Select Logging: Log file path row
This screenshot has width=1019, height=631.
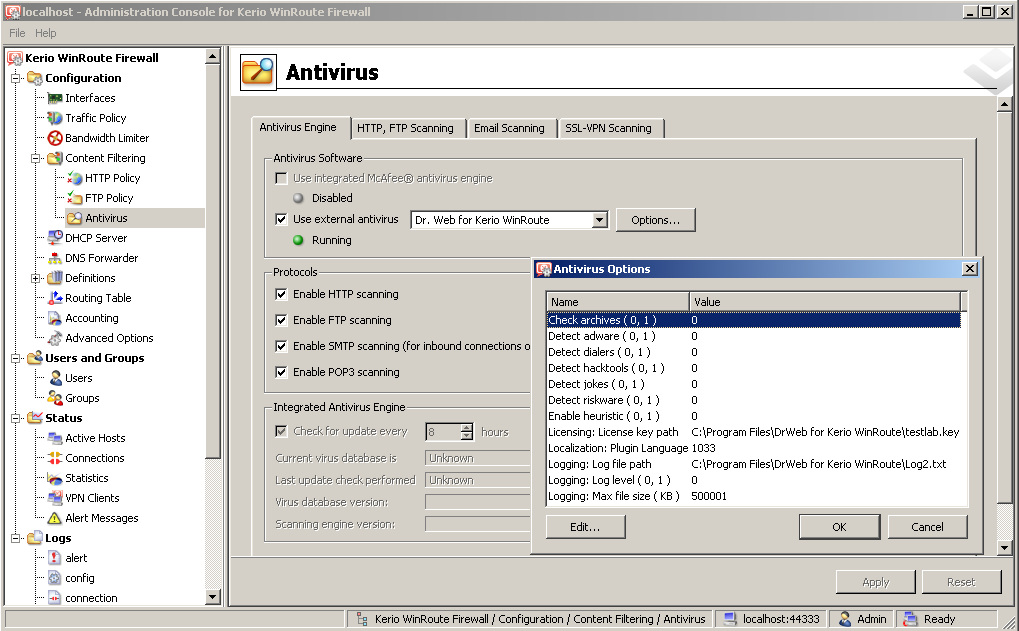pos(754,464)
